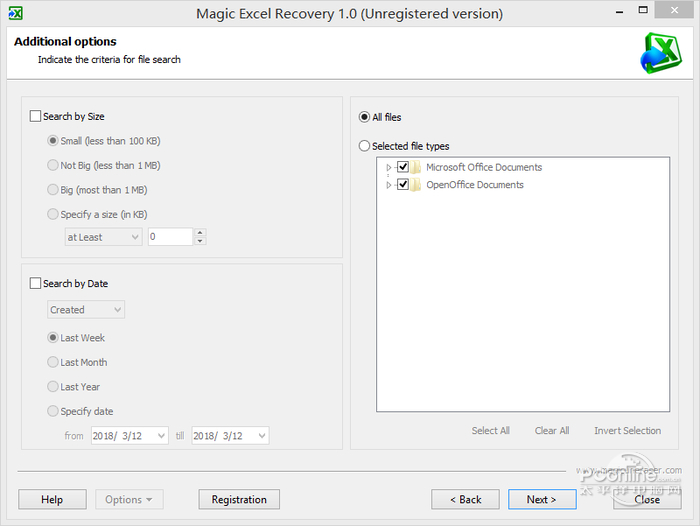The width and height of the screenshot is (700, 526).
Task: Select the Last Month radio button
Action: (53, 362)
